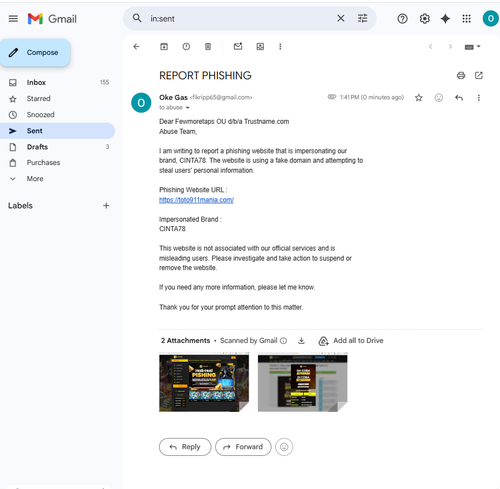Click the Move to icon

pos(260,47)
